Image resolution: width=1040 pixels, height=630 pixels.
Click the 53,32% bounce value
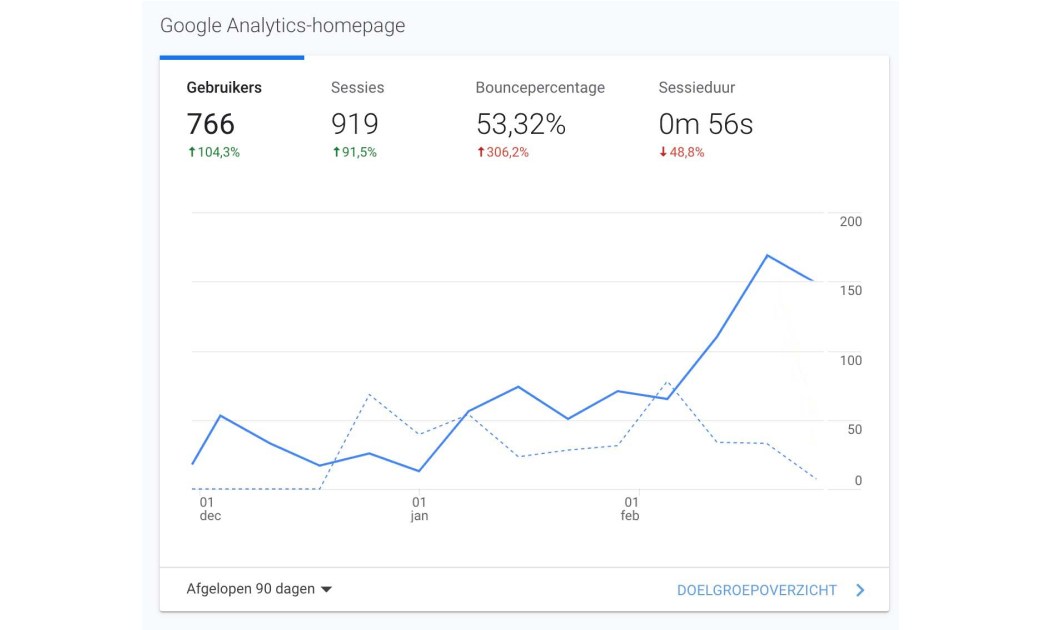(521, 124)
